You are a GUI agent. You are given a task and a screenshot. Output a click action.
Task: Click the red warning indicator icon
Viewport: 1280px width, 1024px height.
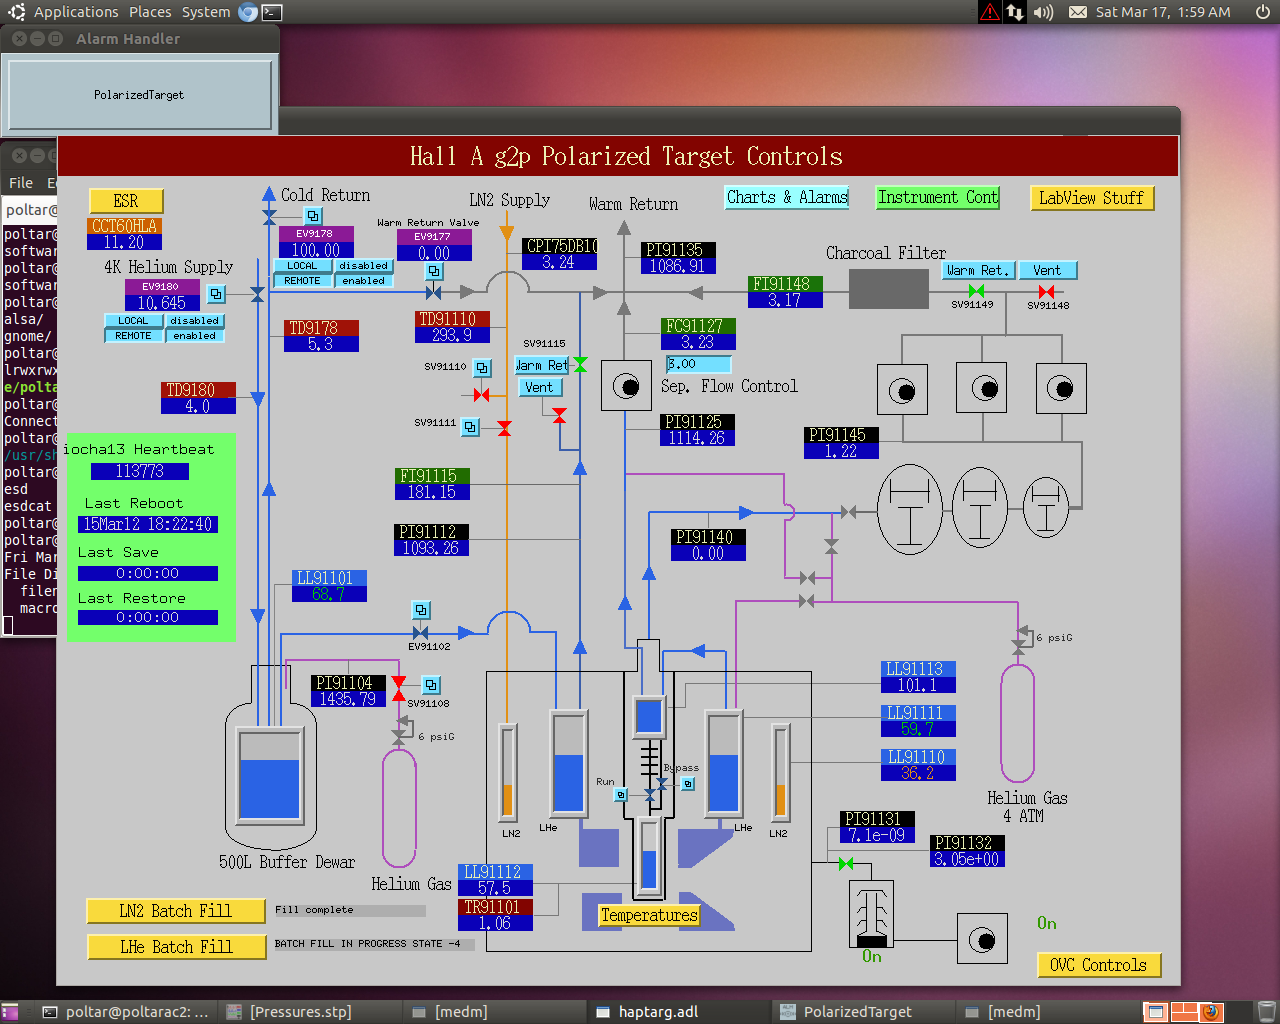[989, 12]
